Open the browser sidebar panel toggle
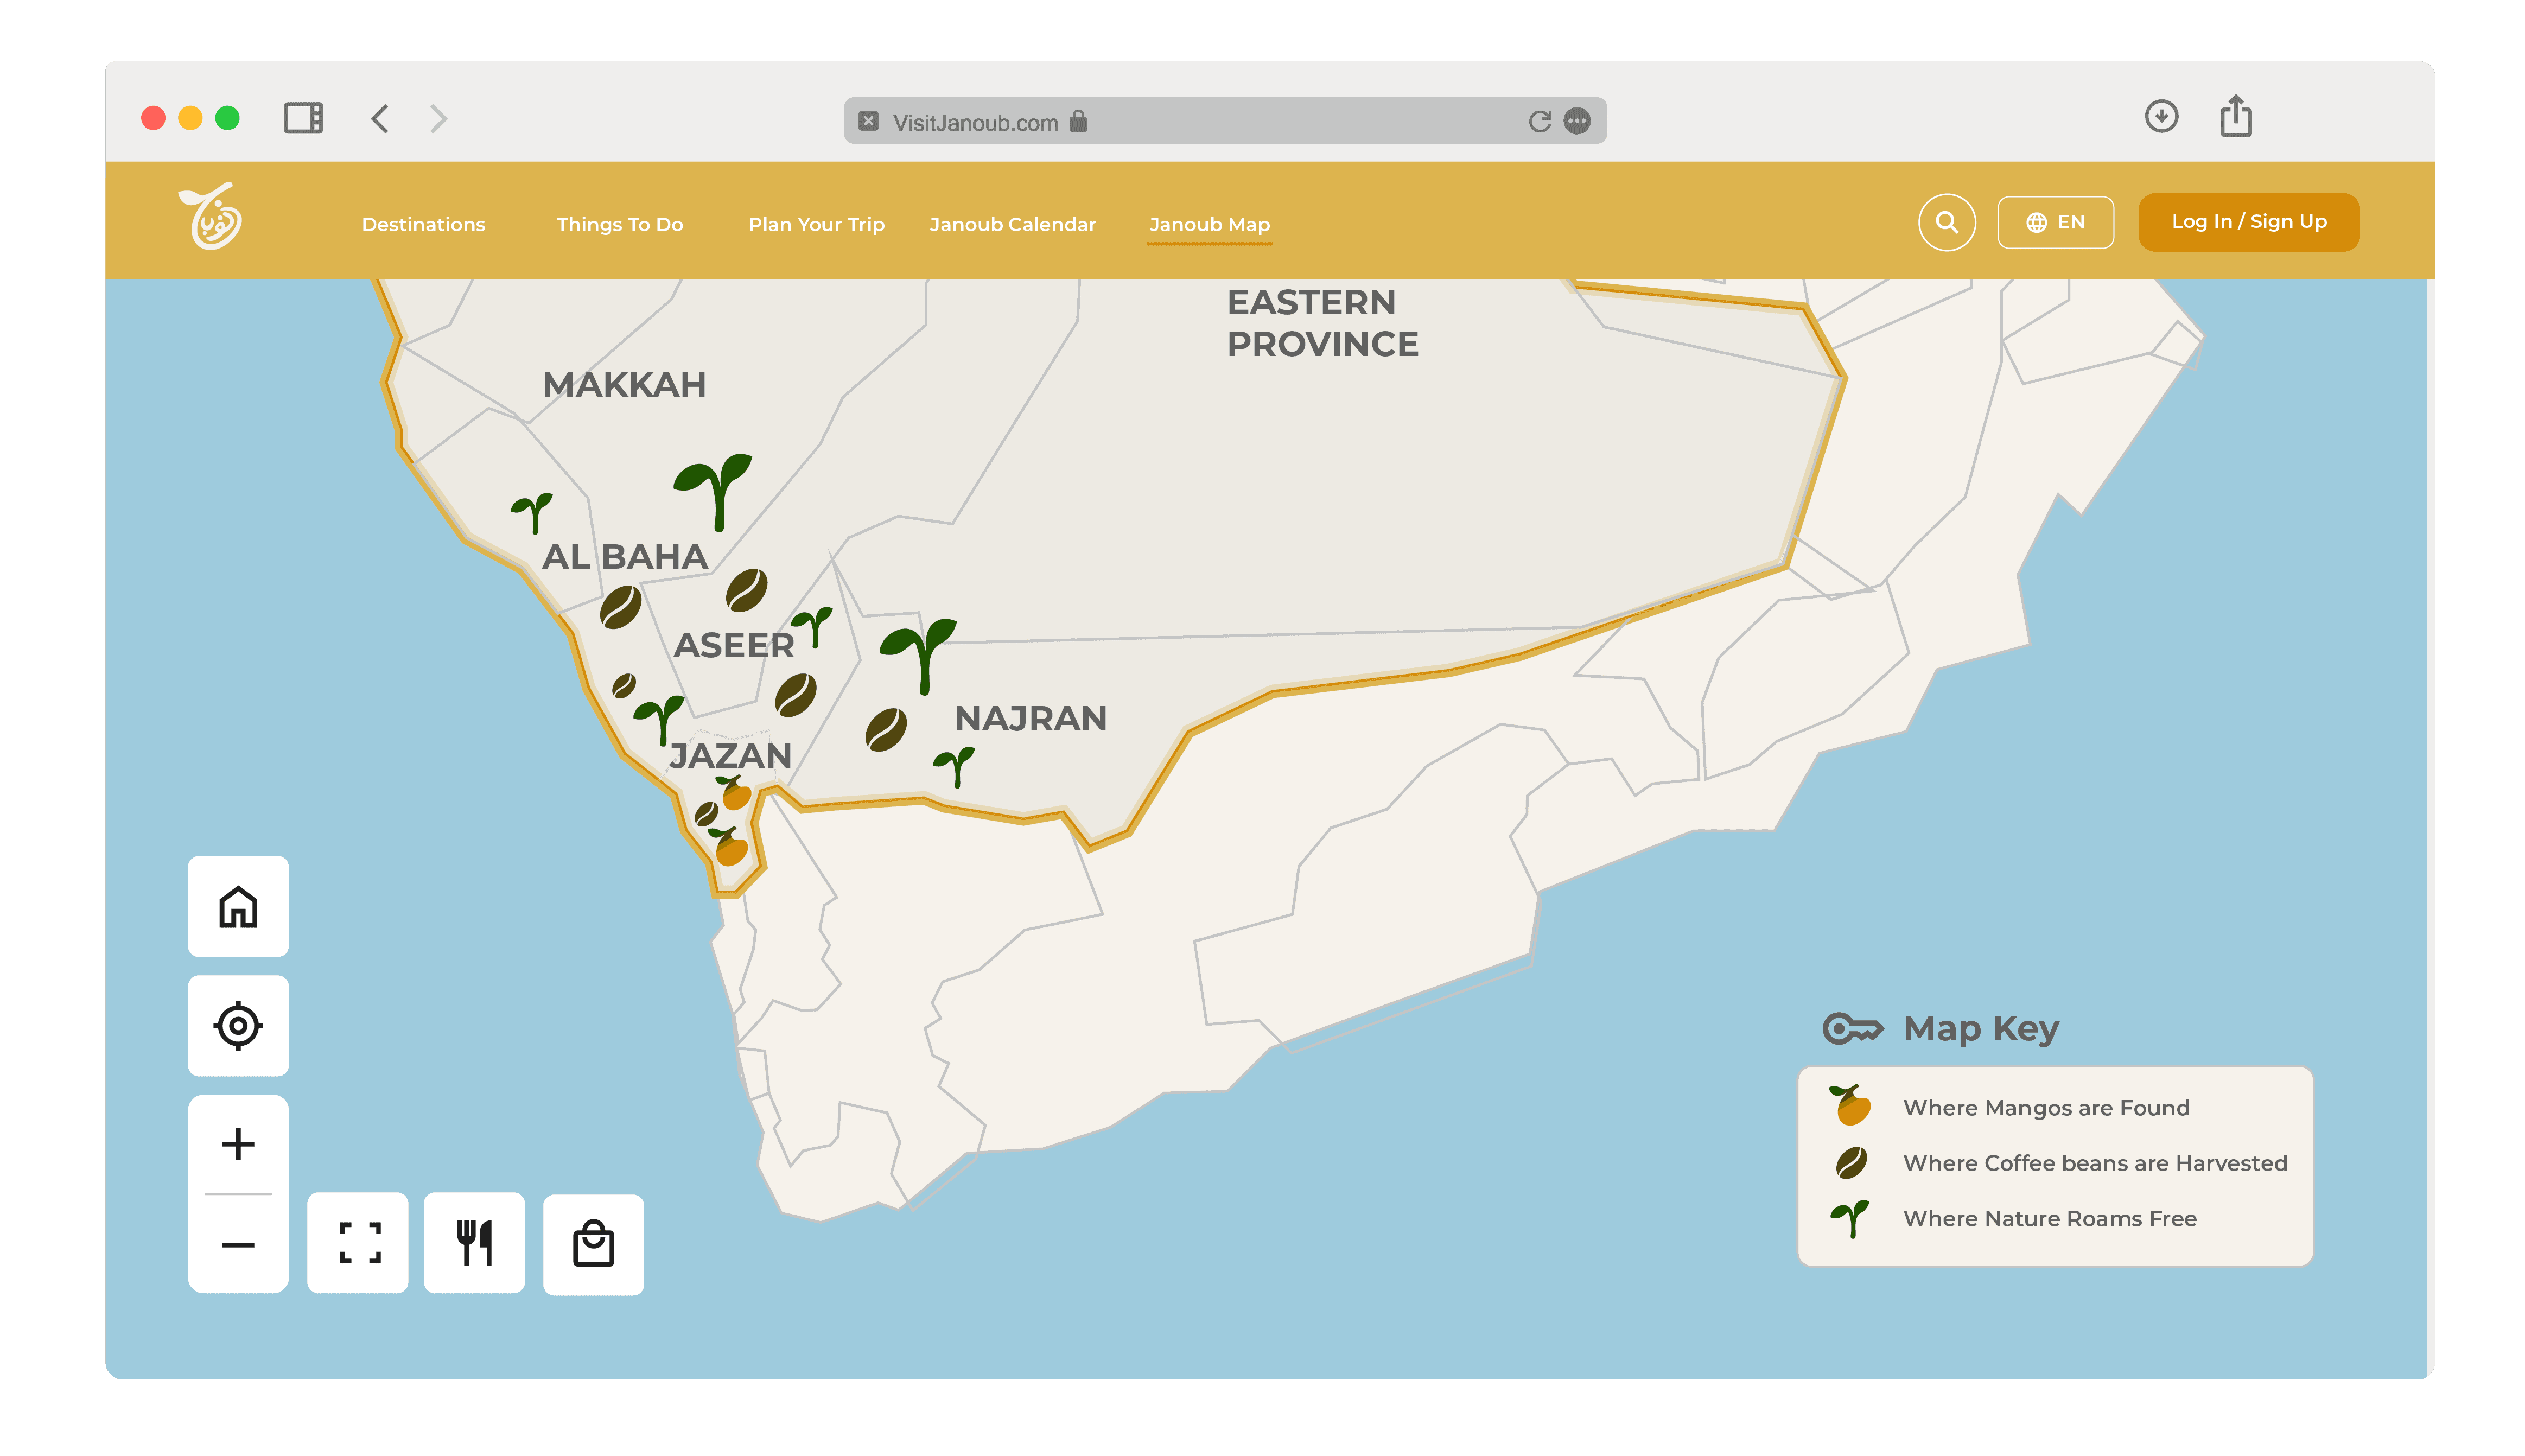The width and height of the screenshot is (2525, 1456). [304, 118]
